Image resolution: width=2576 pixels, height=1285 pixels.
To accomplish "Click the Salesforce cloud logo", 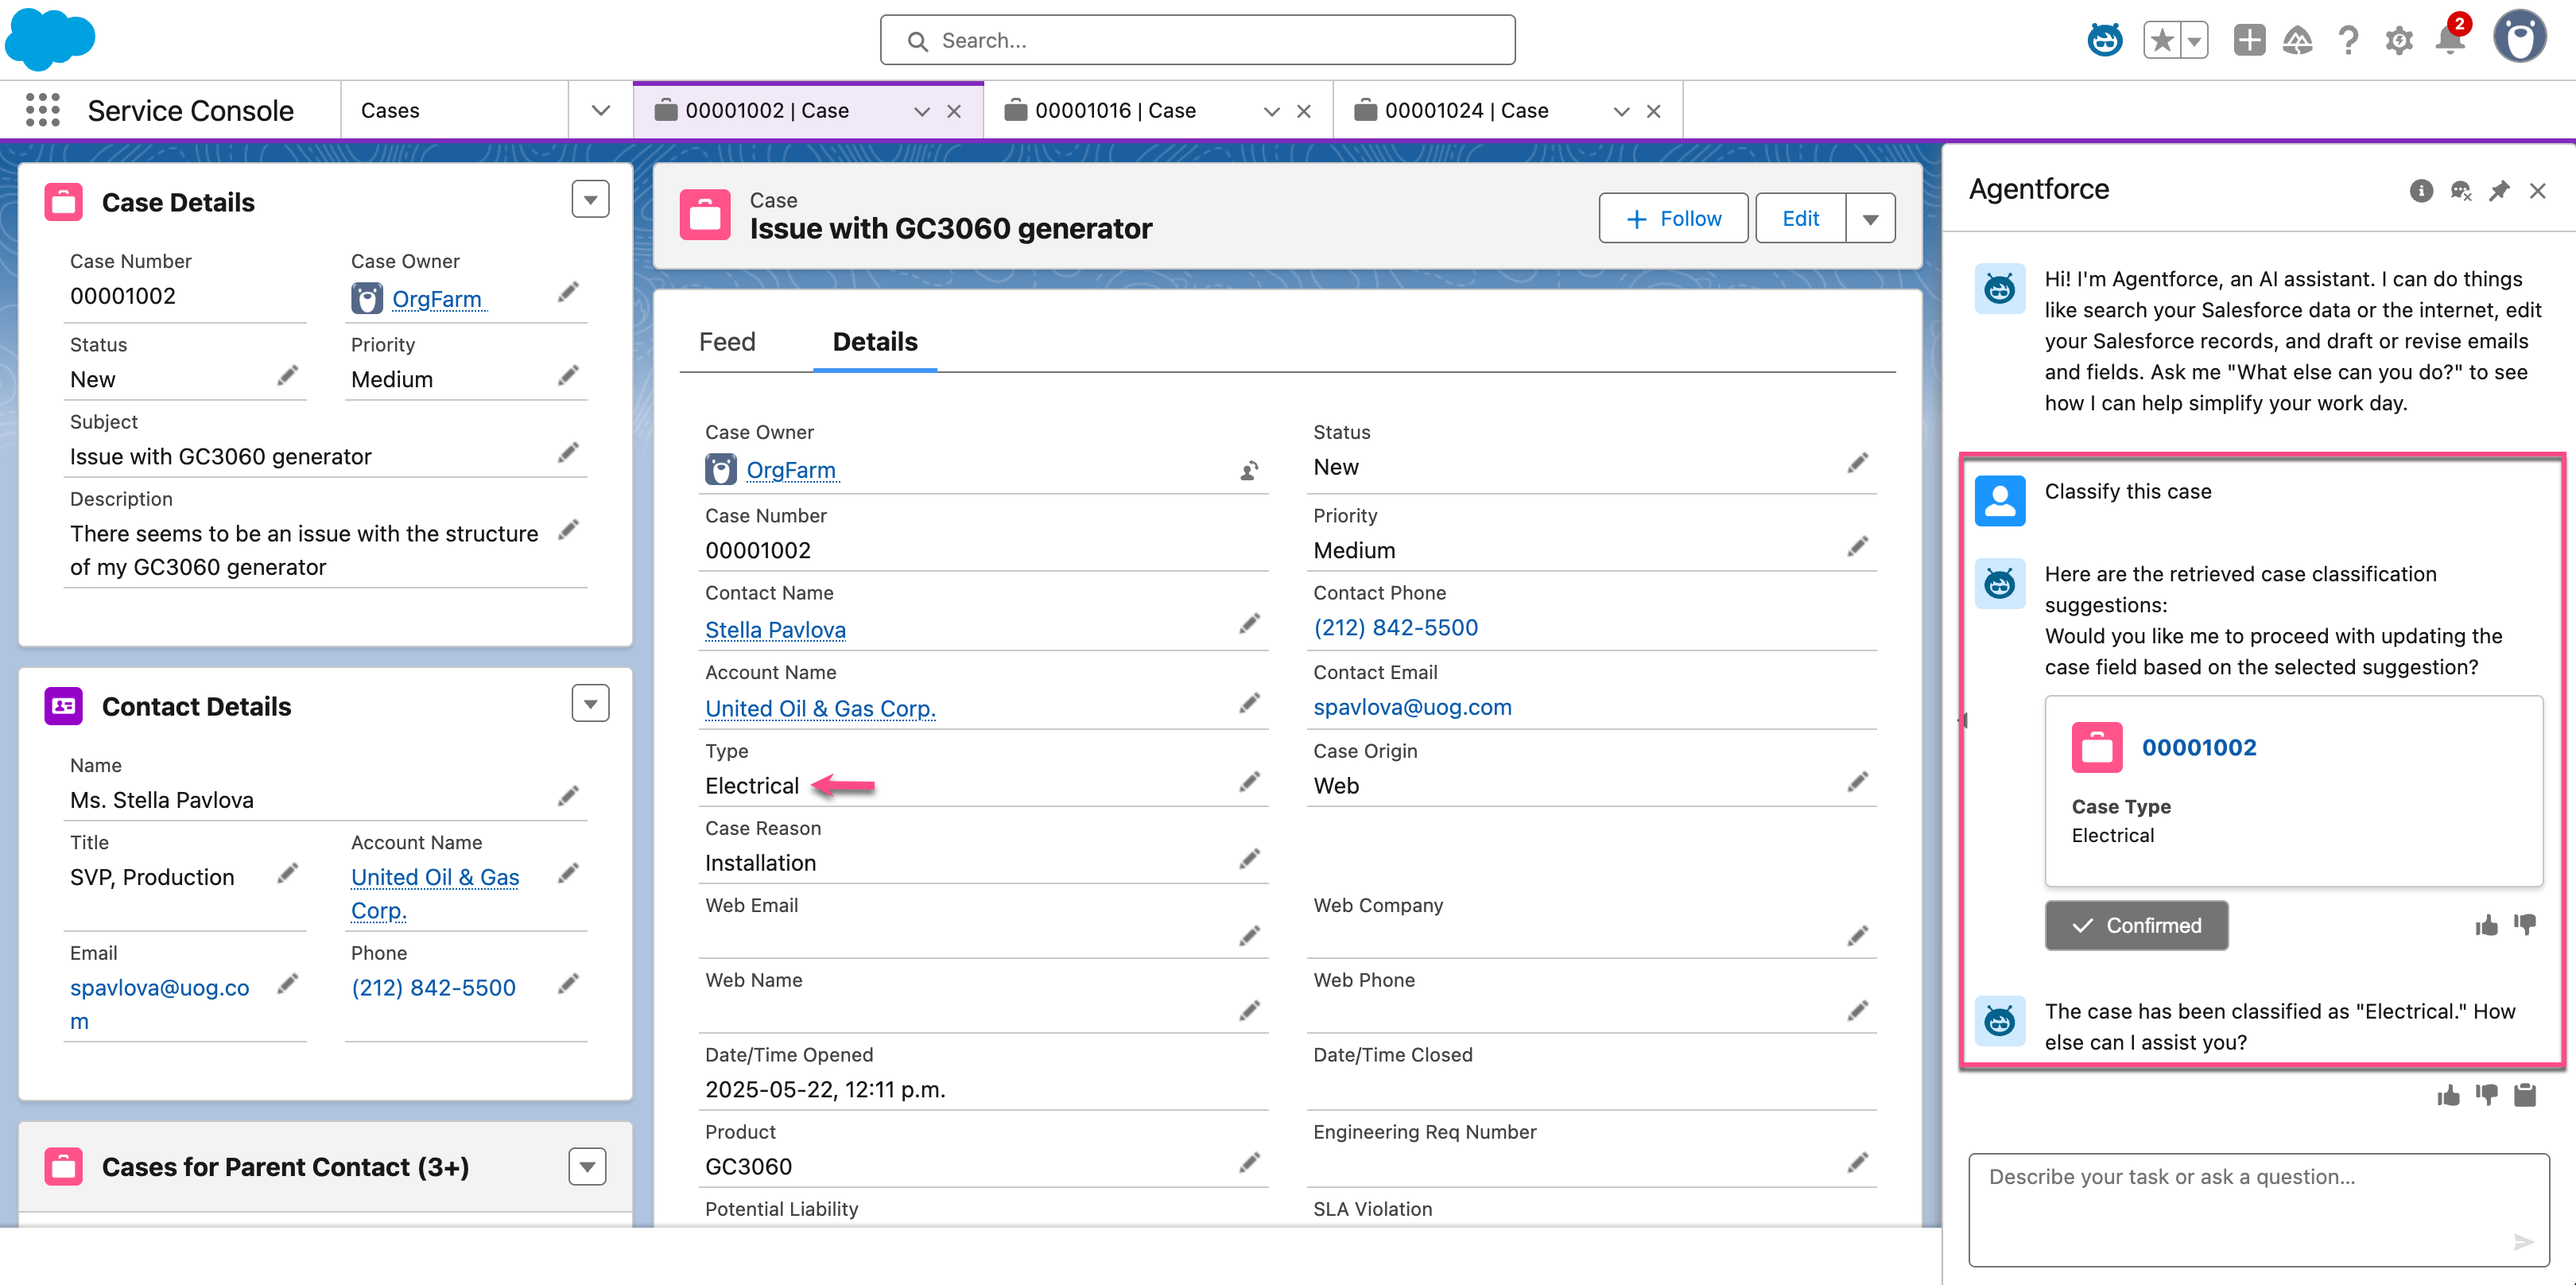I will pos(50,39).
